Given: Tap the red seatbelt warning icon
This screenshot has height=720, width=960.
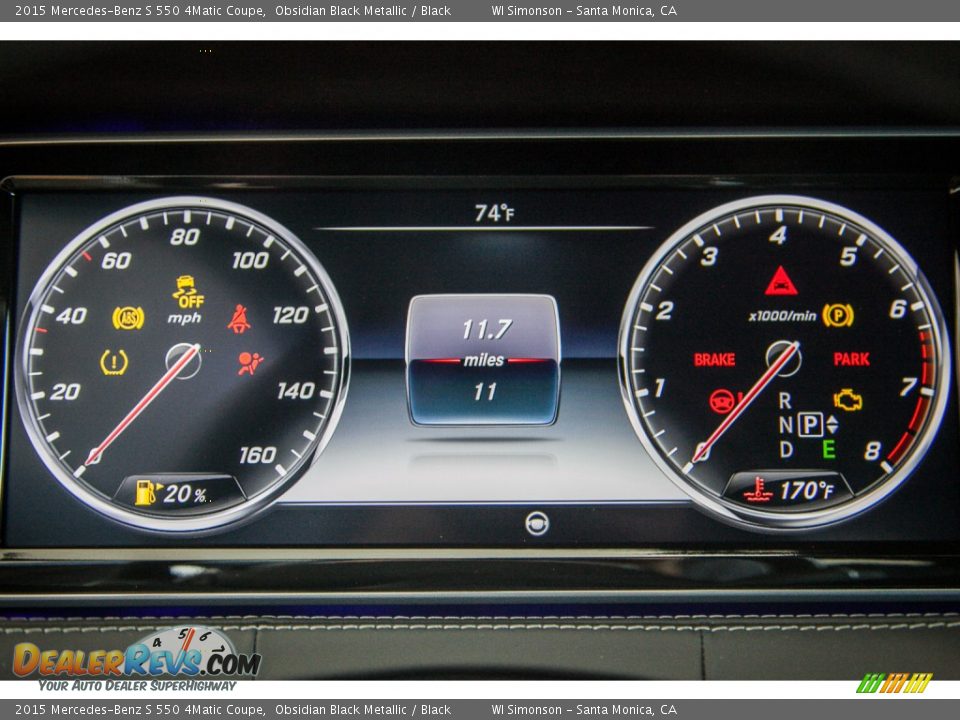Looking at the screenshot, I should pyautogui.click(x=239, y=319).
